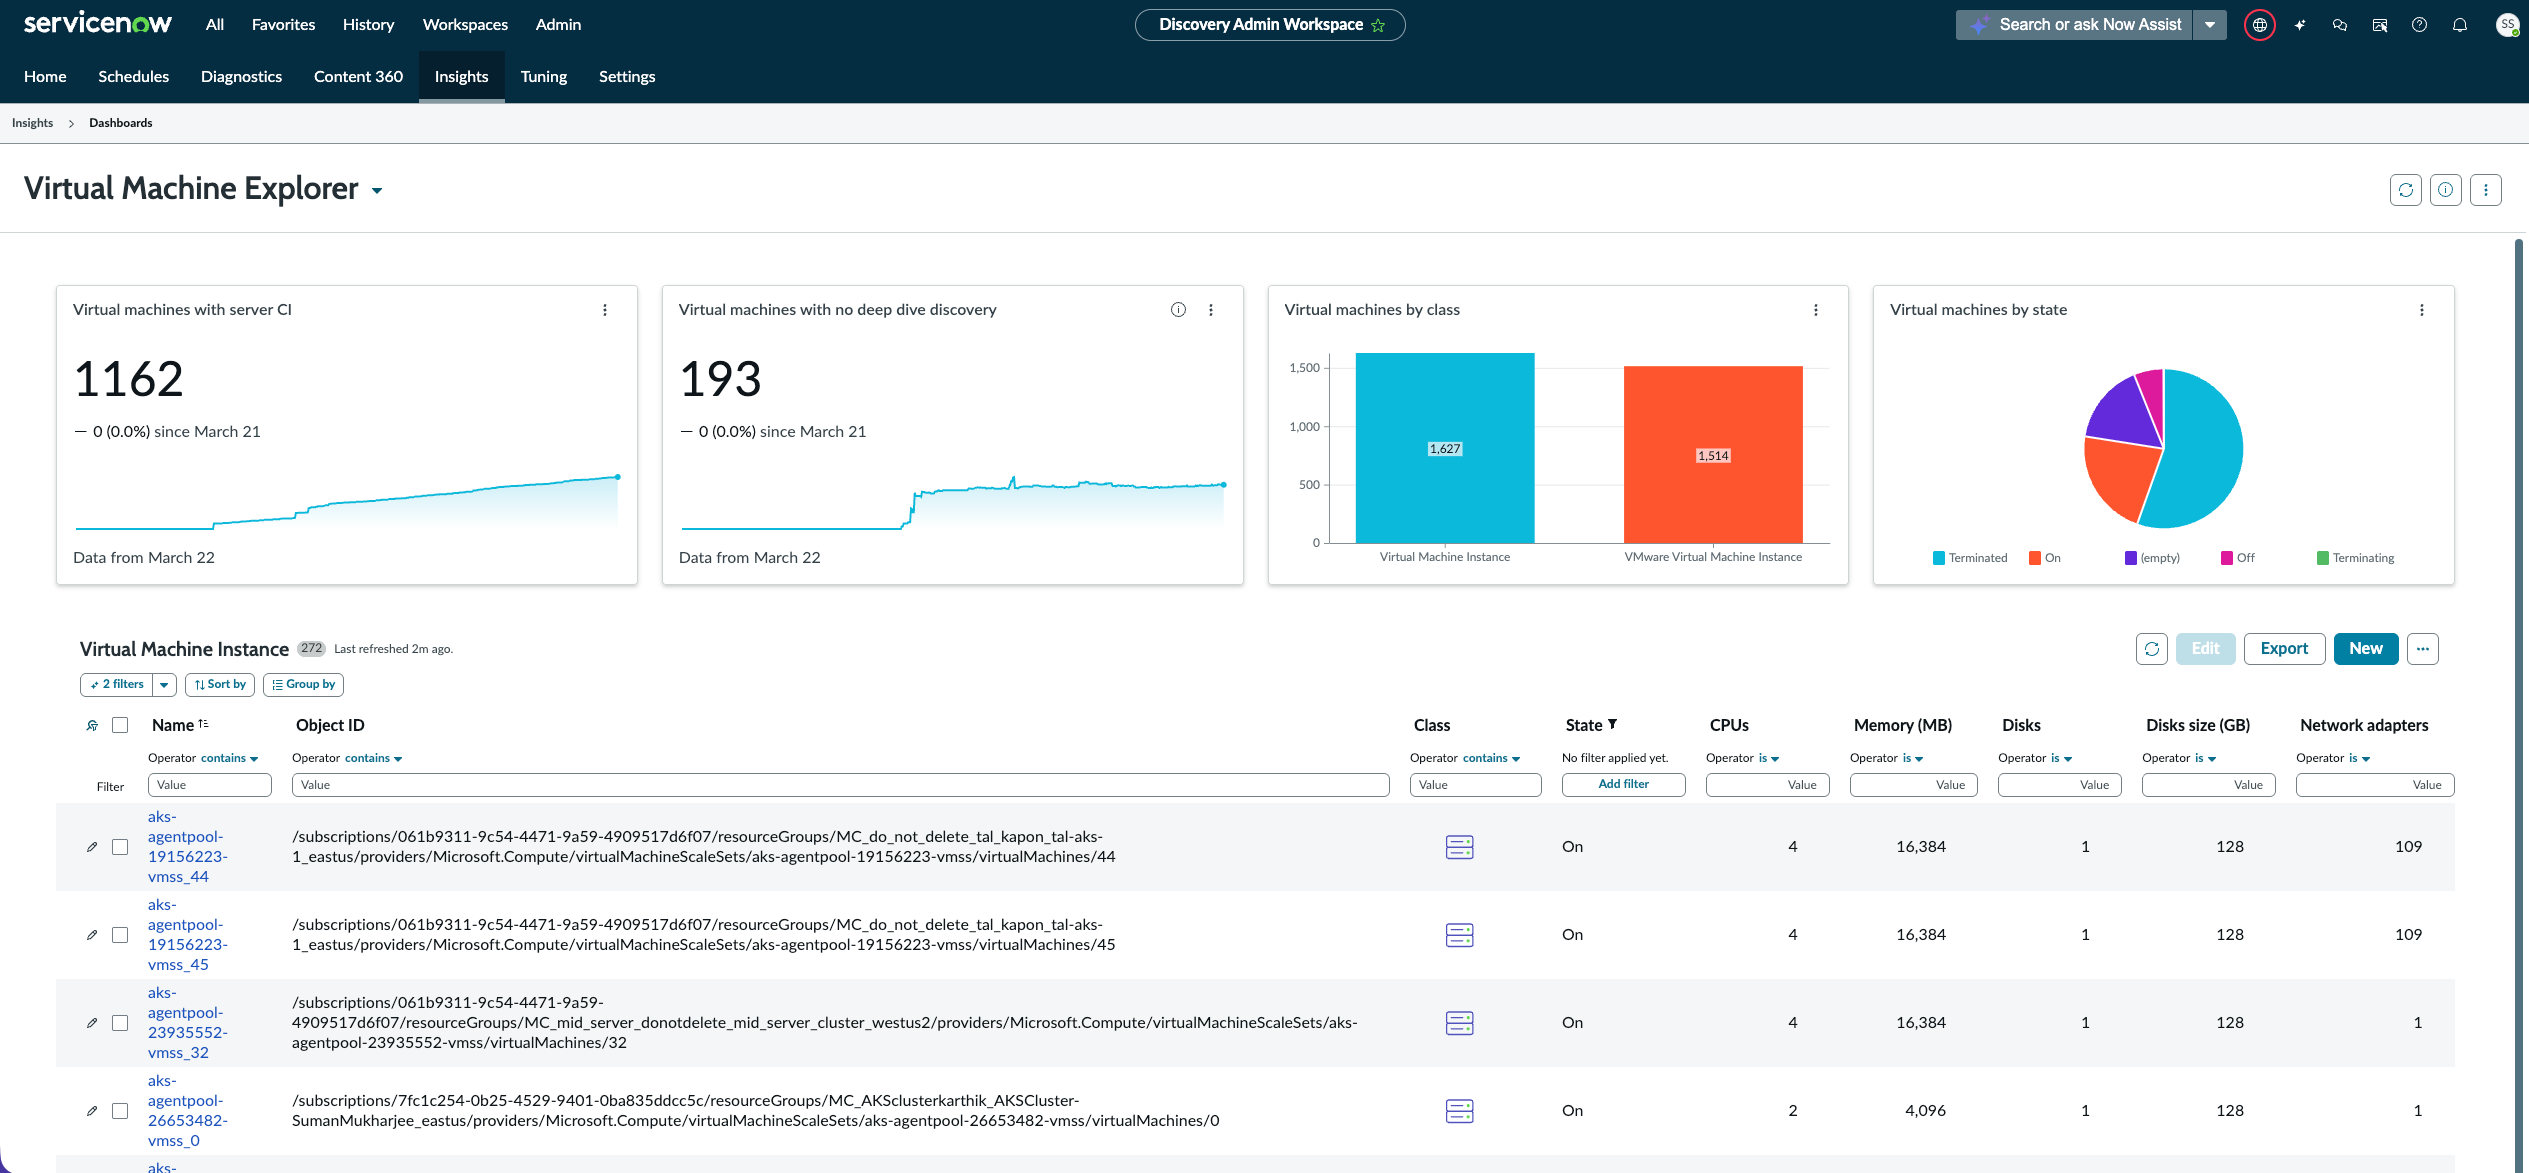Edit row vmss_32 with pencil icon
Viewport: 2529px width, 1173px height.
pos(92,1023)
